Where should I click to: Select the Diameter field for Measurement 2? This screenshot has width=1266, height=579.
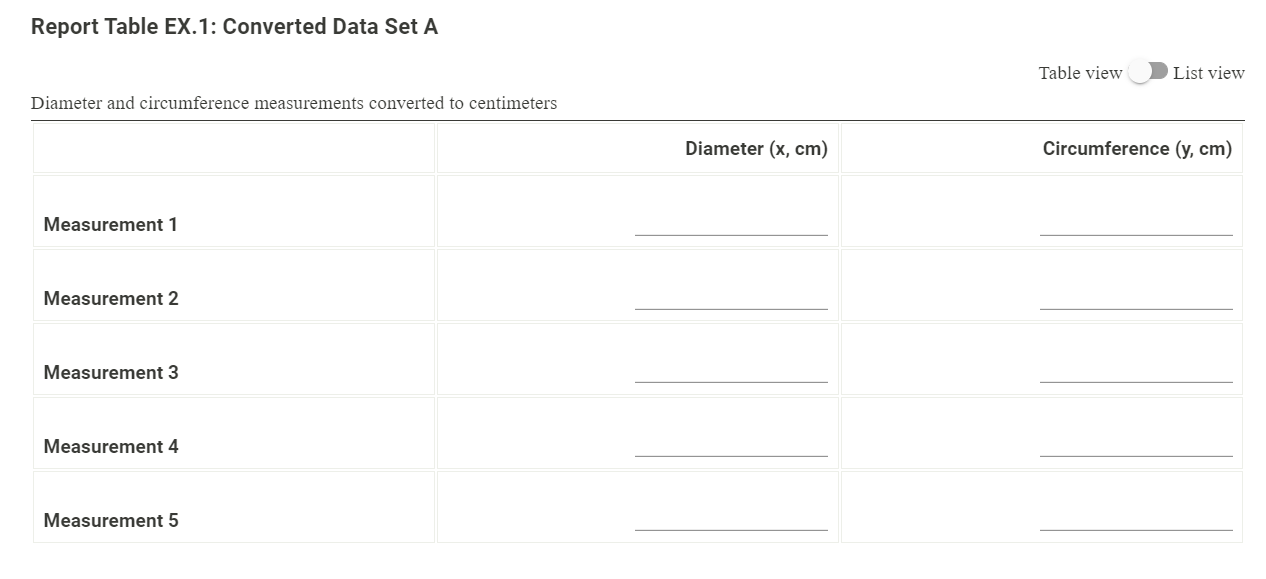(x=730, y=302)
